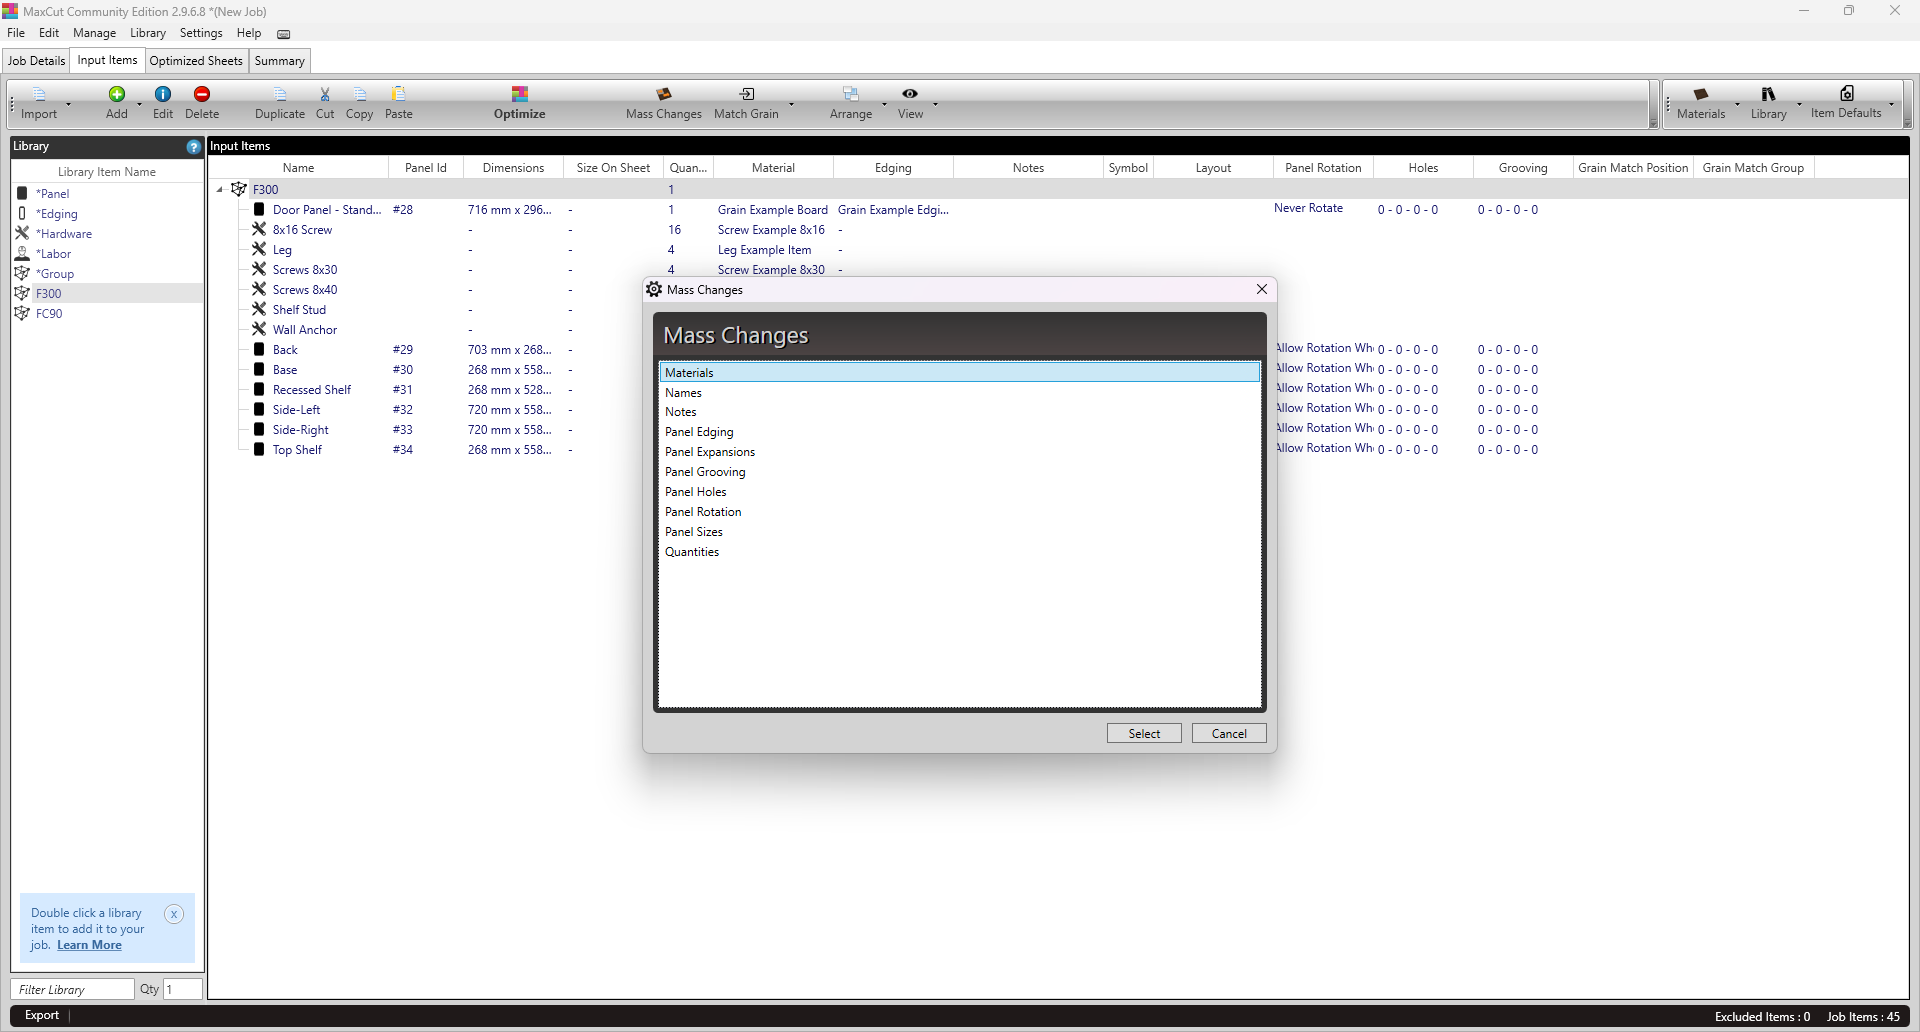Click the Library panel help icon
The width and height of the screenshot is (1920, 1032).
(x=193, y=146)
